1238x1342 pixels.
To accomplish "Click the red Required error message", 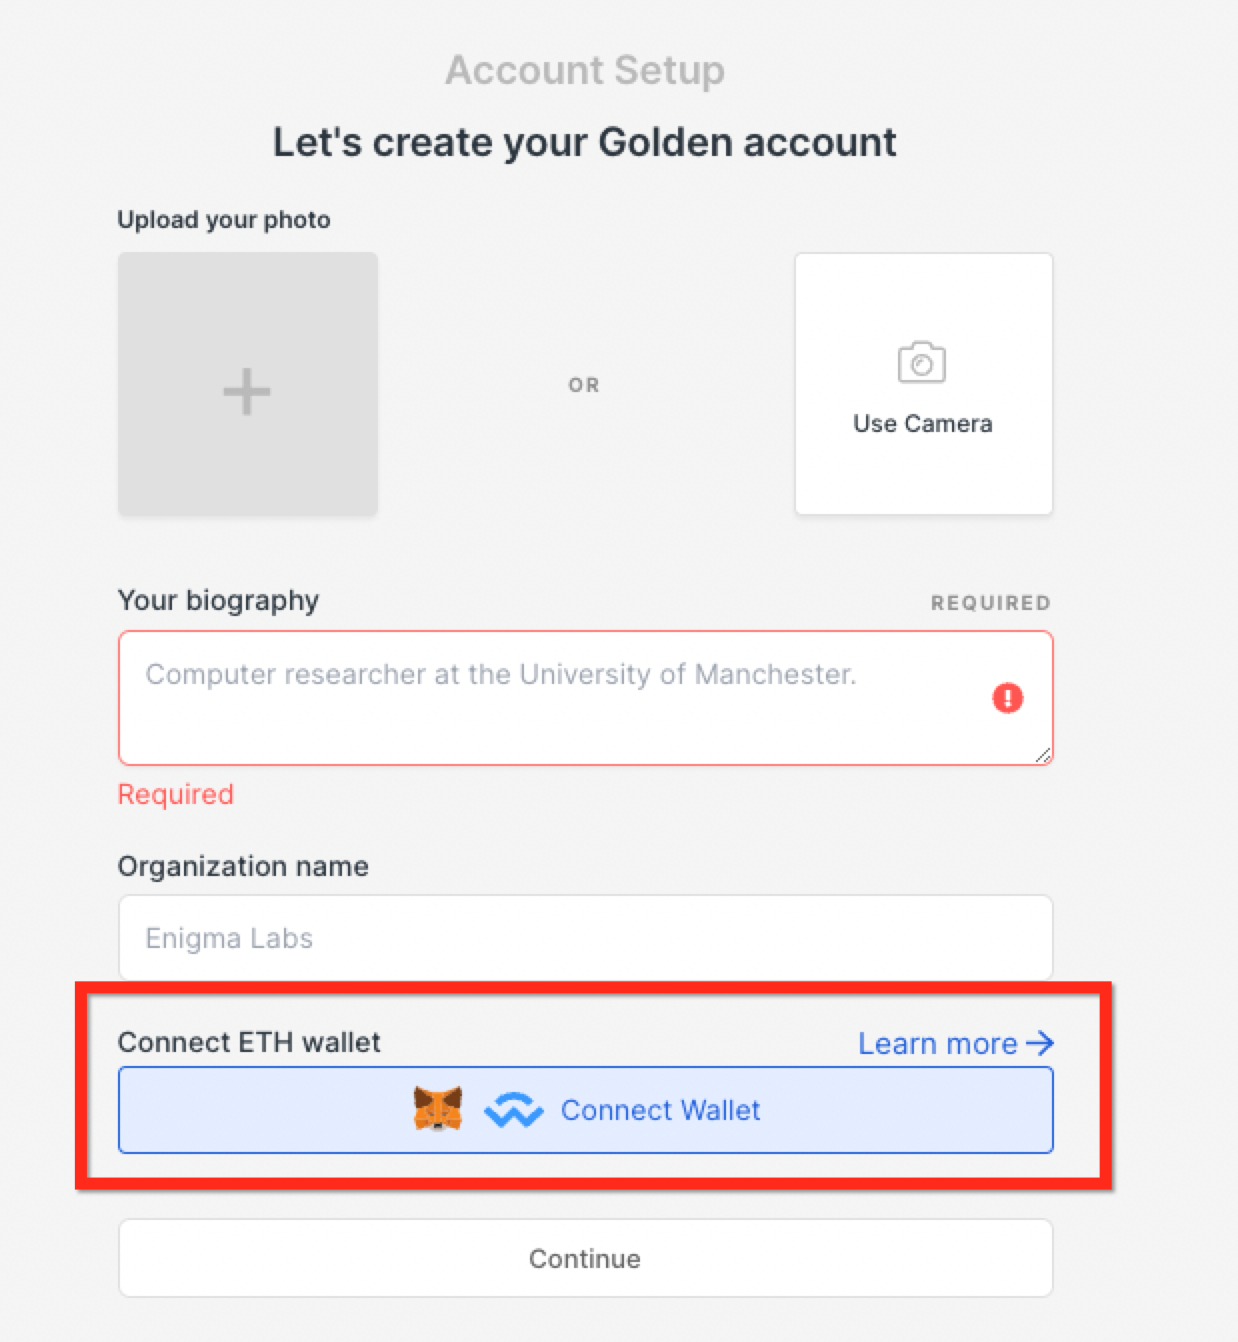I will 176,794.
